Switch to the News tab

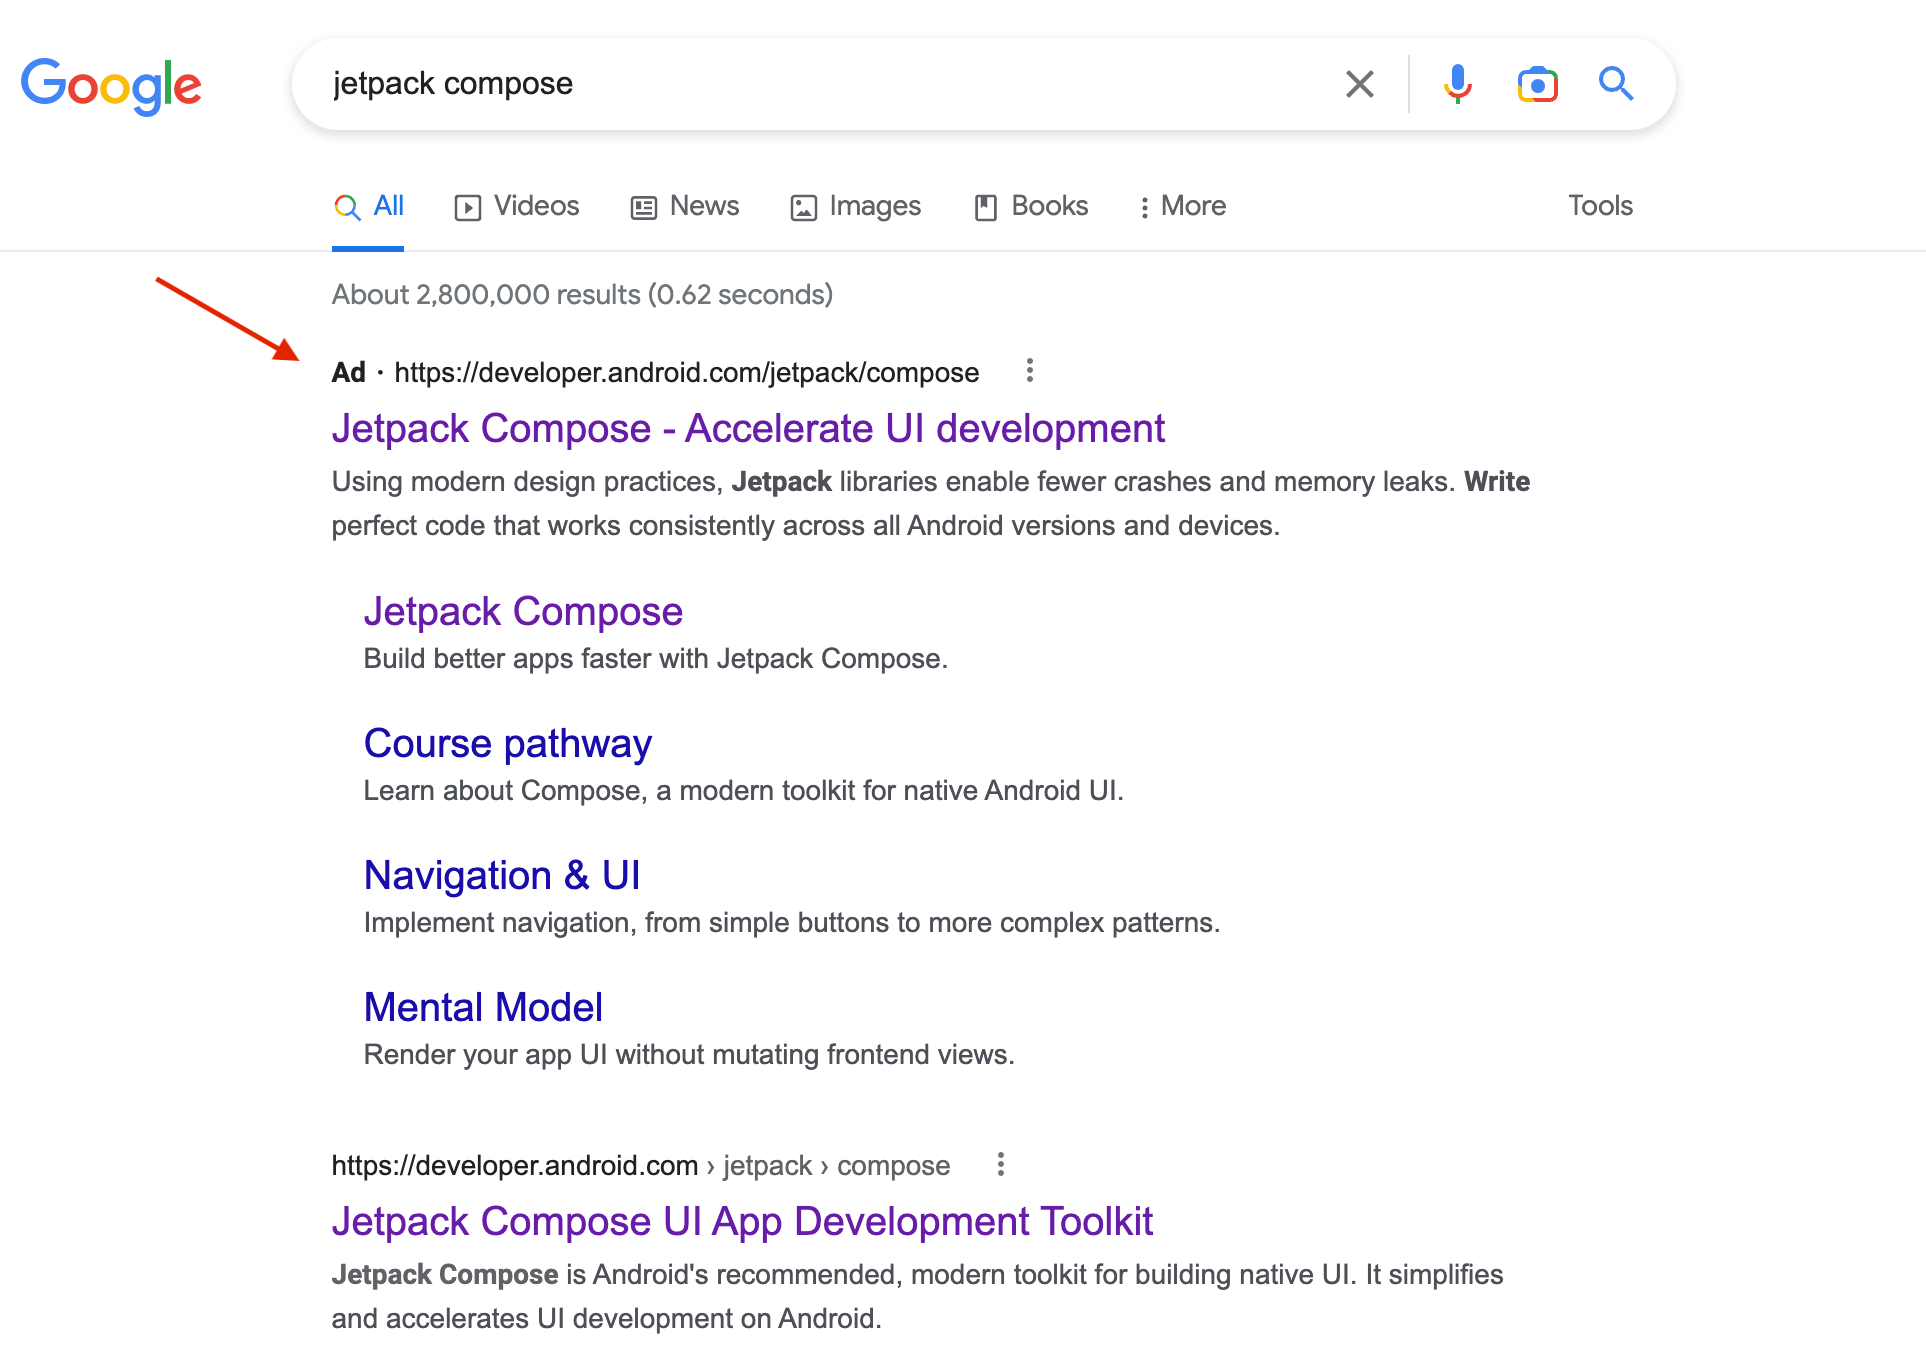pos(685,206)
